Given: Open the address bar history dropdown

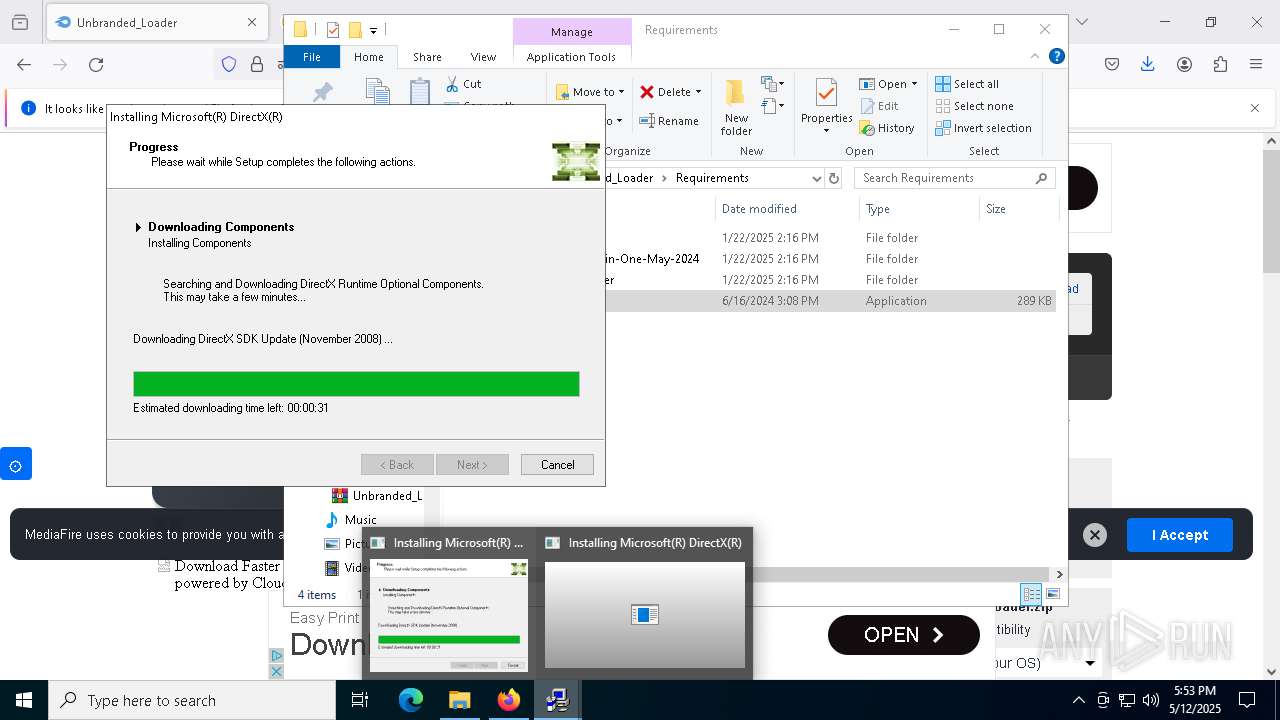Looking at the screenshot, I should point(817,178).
